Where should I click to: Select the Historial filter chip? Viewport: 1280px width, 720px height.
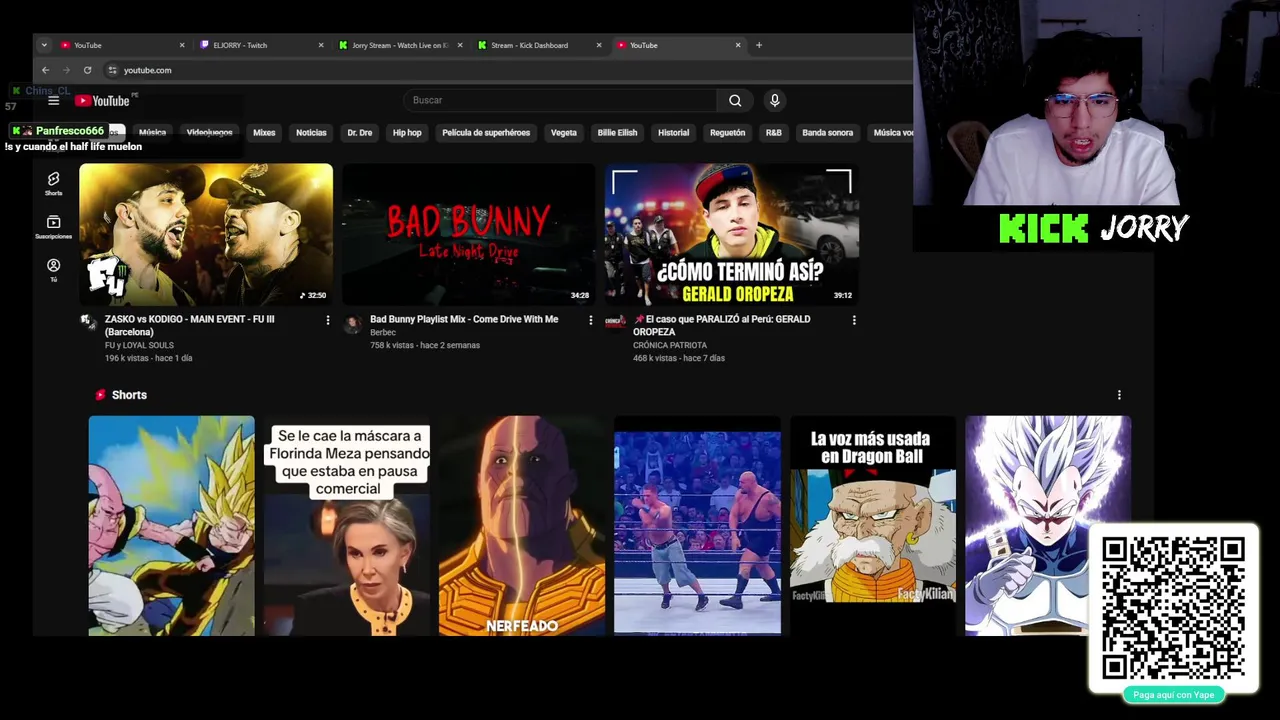coord(673,132)
